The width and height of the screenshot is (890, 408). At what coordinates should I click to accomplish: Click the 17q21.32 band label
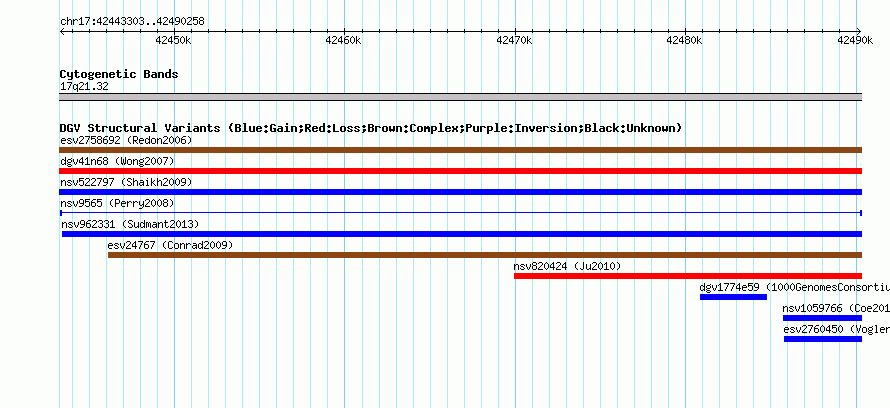click(84, 87)
